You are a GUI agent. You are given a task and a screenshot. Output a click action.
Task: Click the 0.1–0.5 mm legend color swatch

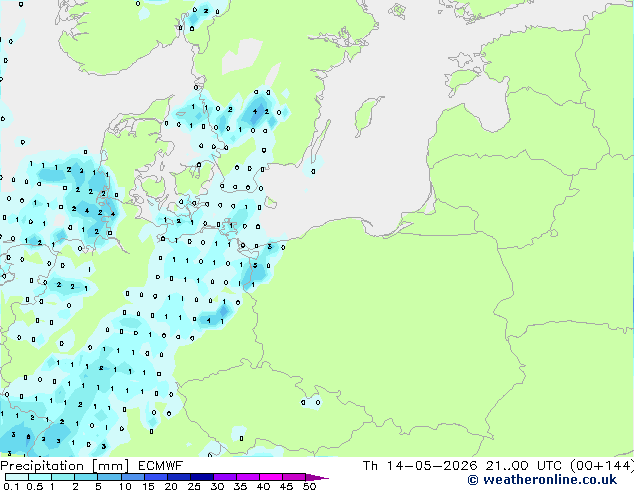(x=17, y=477)
